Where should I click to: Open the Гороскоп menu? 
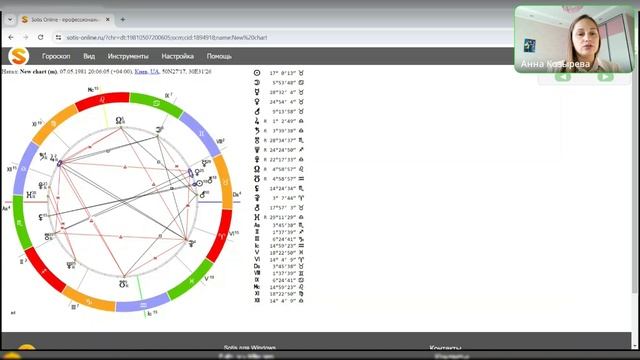pyautogui.click(x=56, y=56)
